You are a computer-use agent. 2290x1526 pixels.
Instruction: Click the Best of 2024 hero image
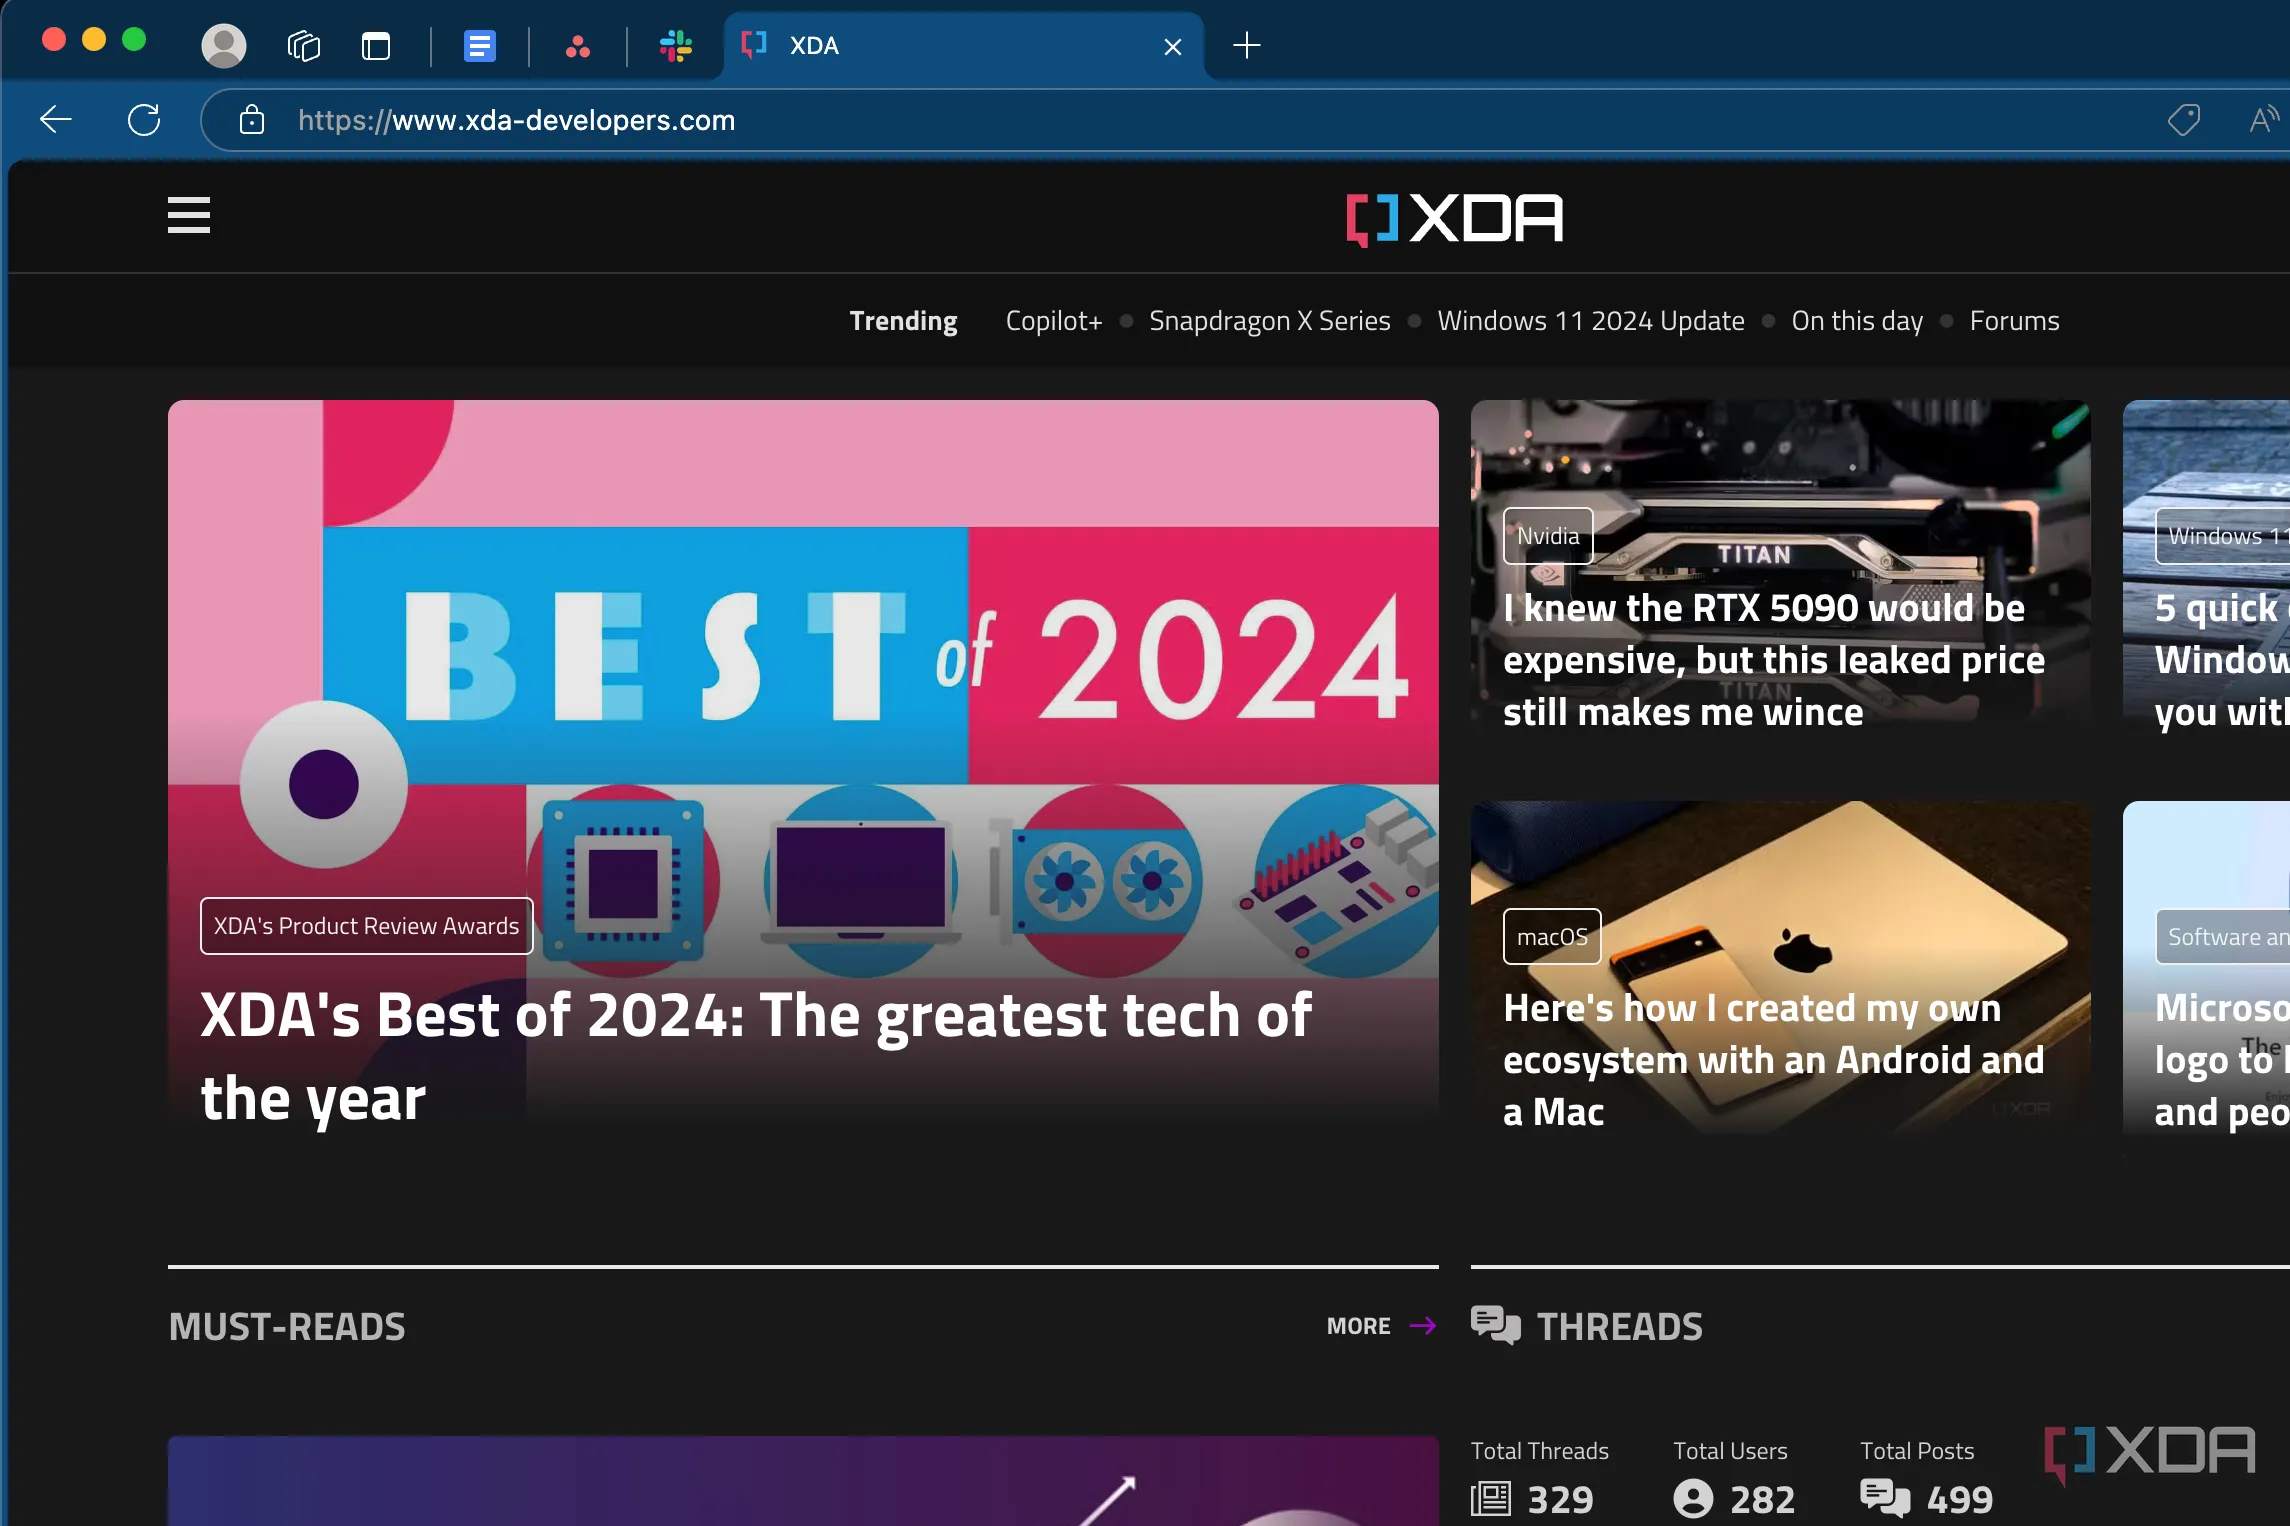pos(803,640)
